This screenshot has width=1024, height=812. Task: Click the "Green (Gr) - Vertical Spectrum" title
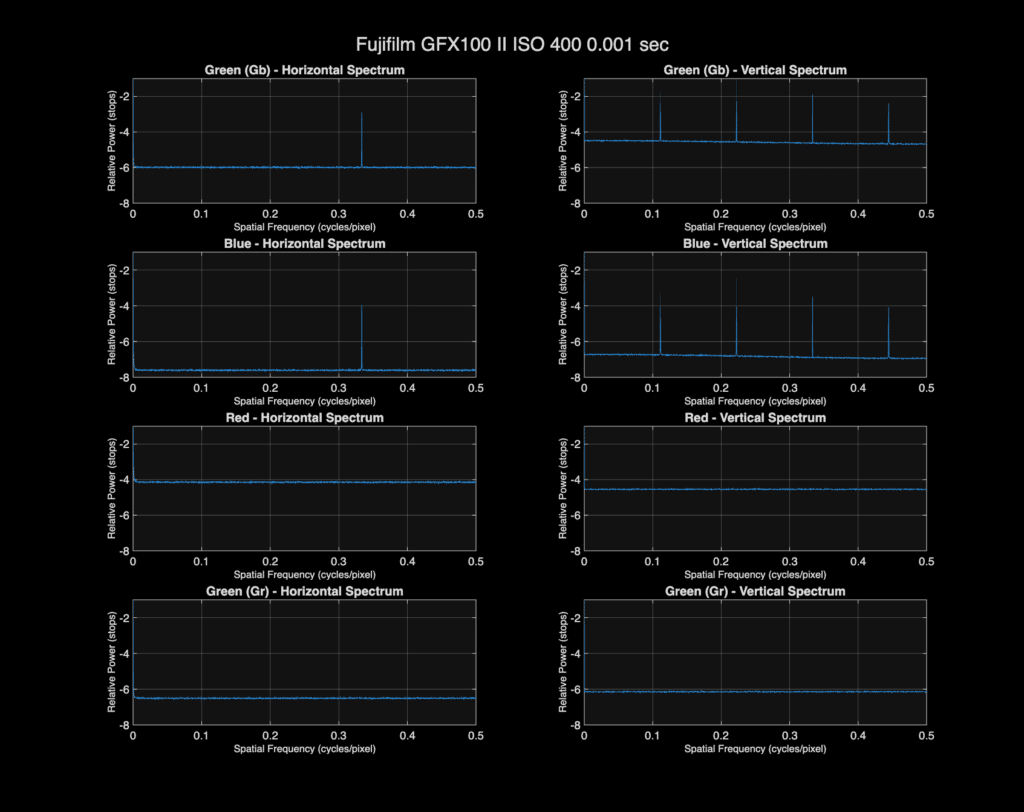coord(755,591)
